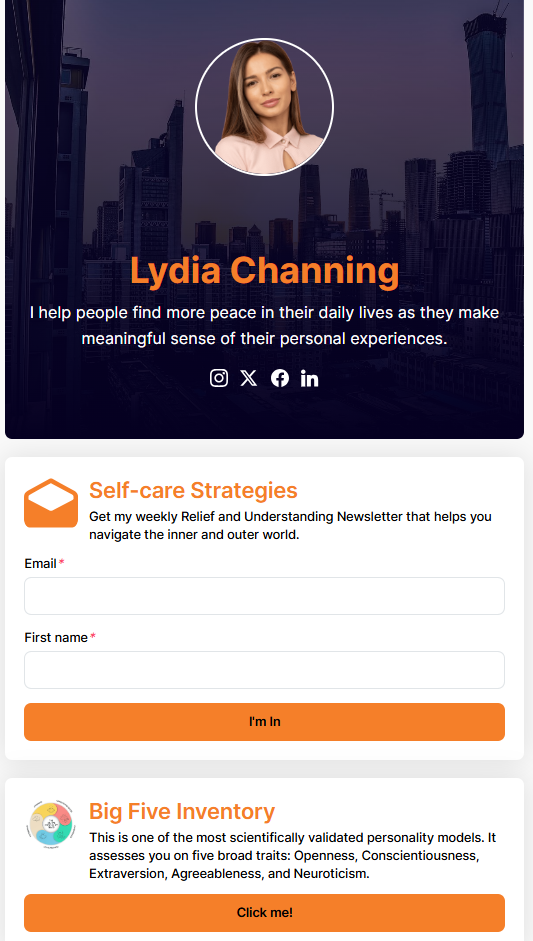The height and width of the screenshot is (941, 533).
Task: Click the 'Click me!' button
Action: 264,913
